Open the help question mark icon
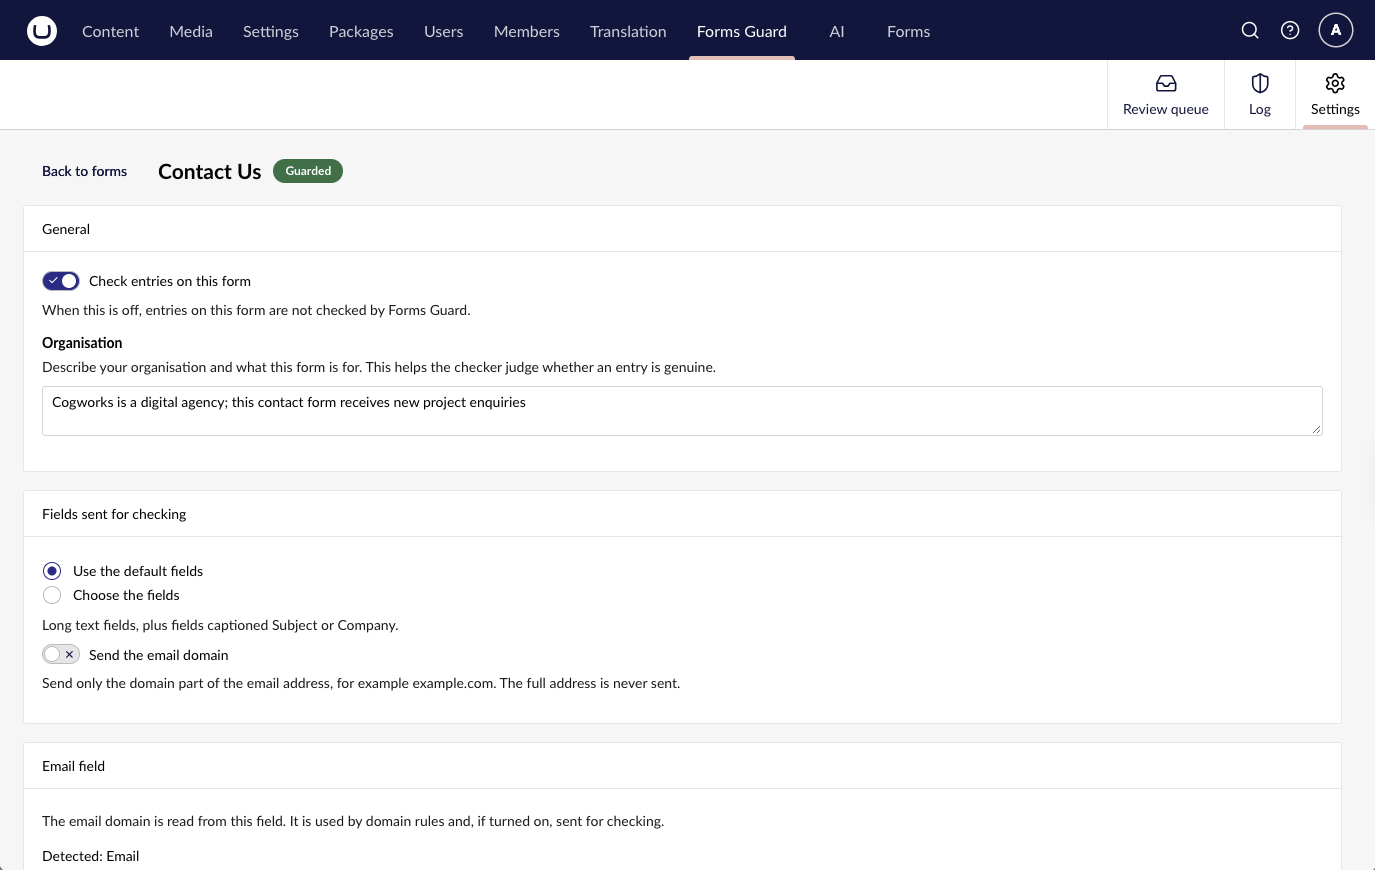 pyautogui.click(x=1290, y=30)
